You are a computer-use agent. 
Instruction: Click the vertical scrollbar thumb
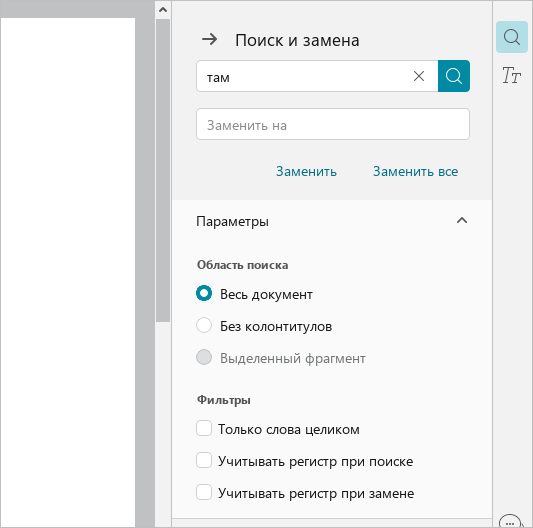pyautogui.click(x=163, y=170)
